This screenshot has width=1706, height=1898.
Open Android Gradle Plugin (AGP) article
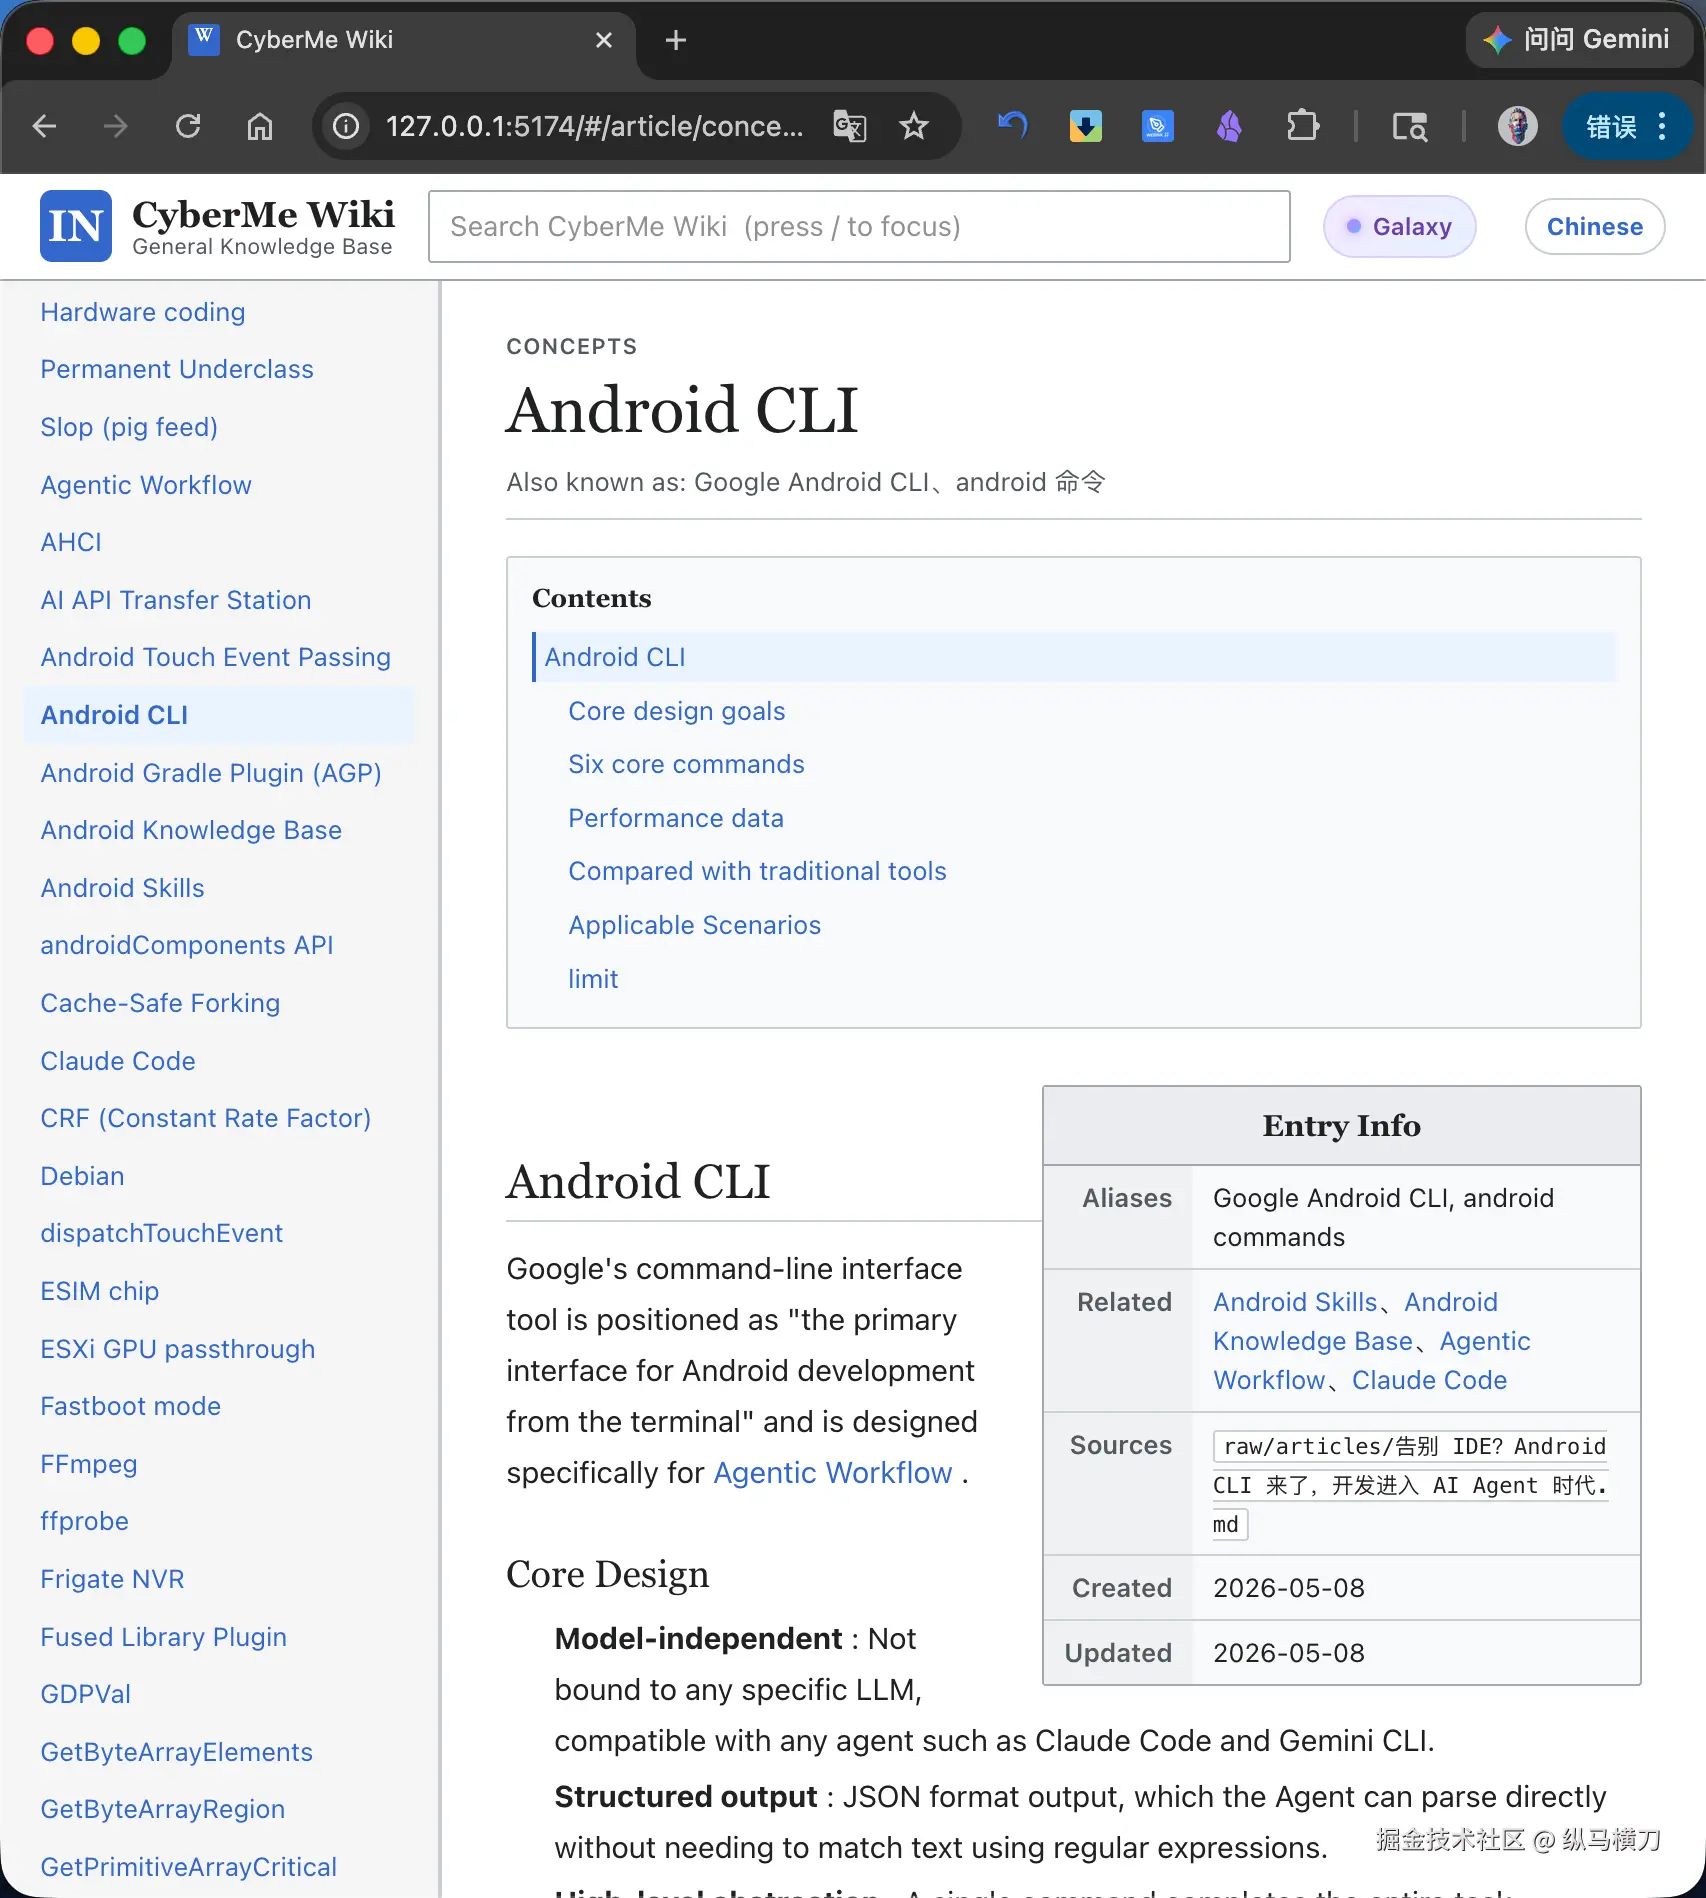[211, 773]
